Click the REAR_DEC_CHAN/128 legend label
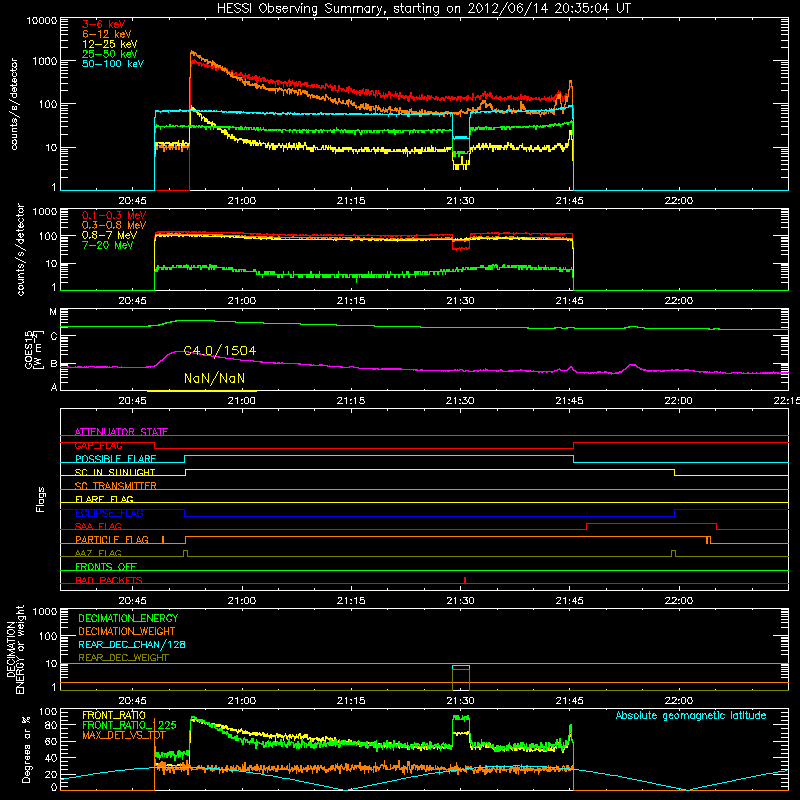The height and width of the screenshot is (800, 800). coord(132,644)
